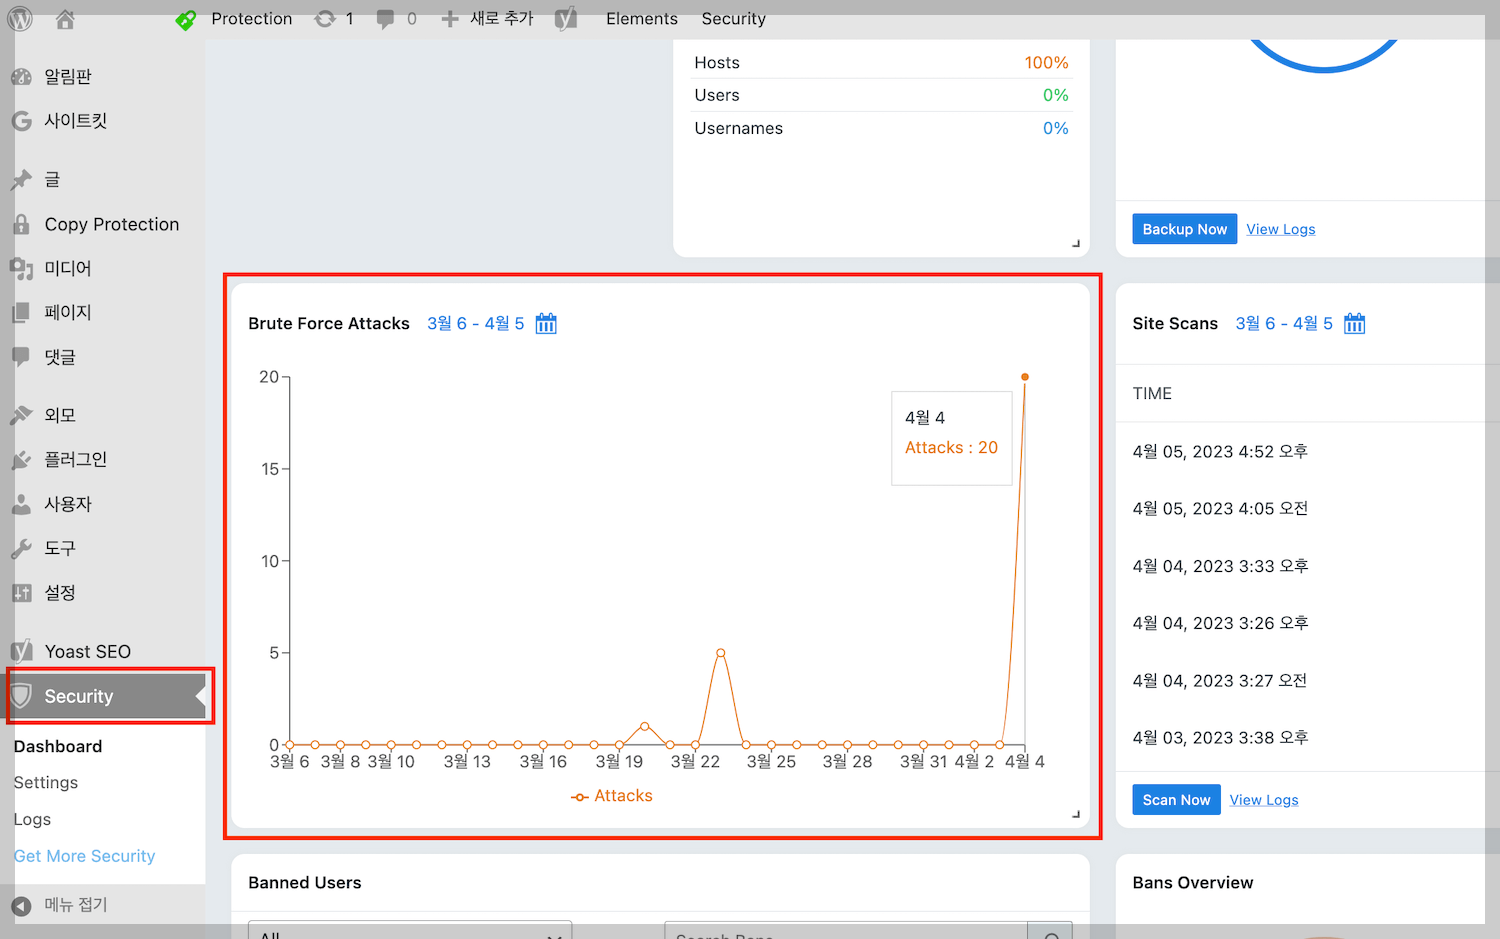Click the Yoast SEO sidebar icon
The image size is (1500, 939).
21,652
